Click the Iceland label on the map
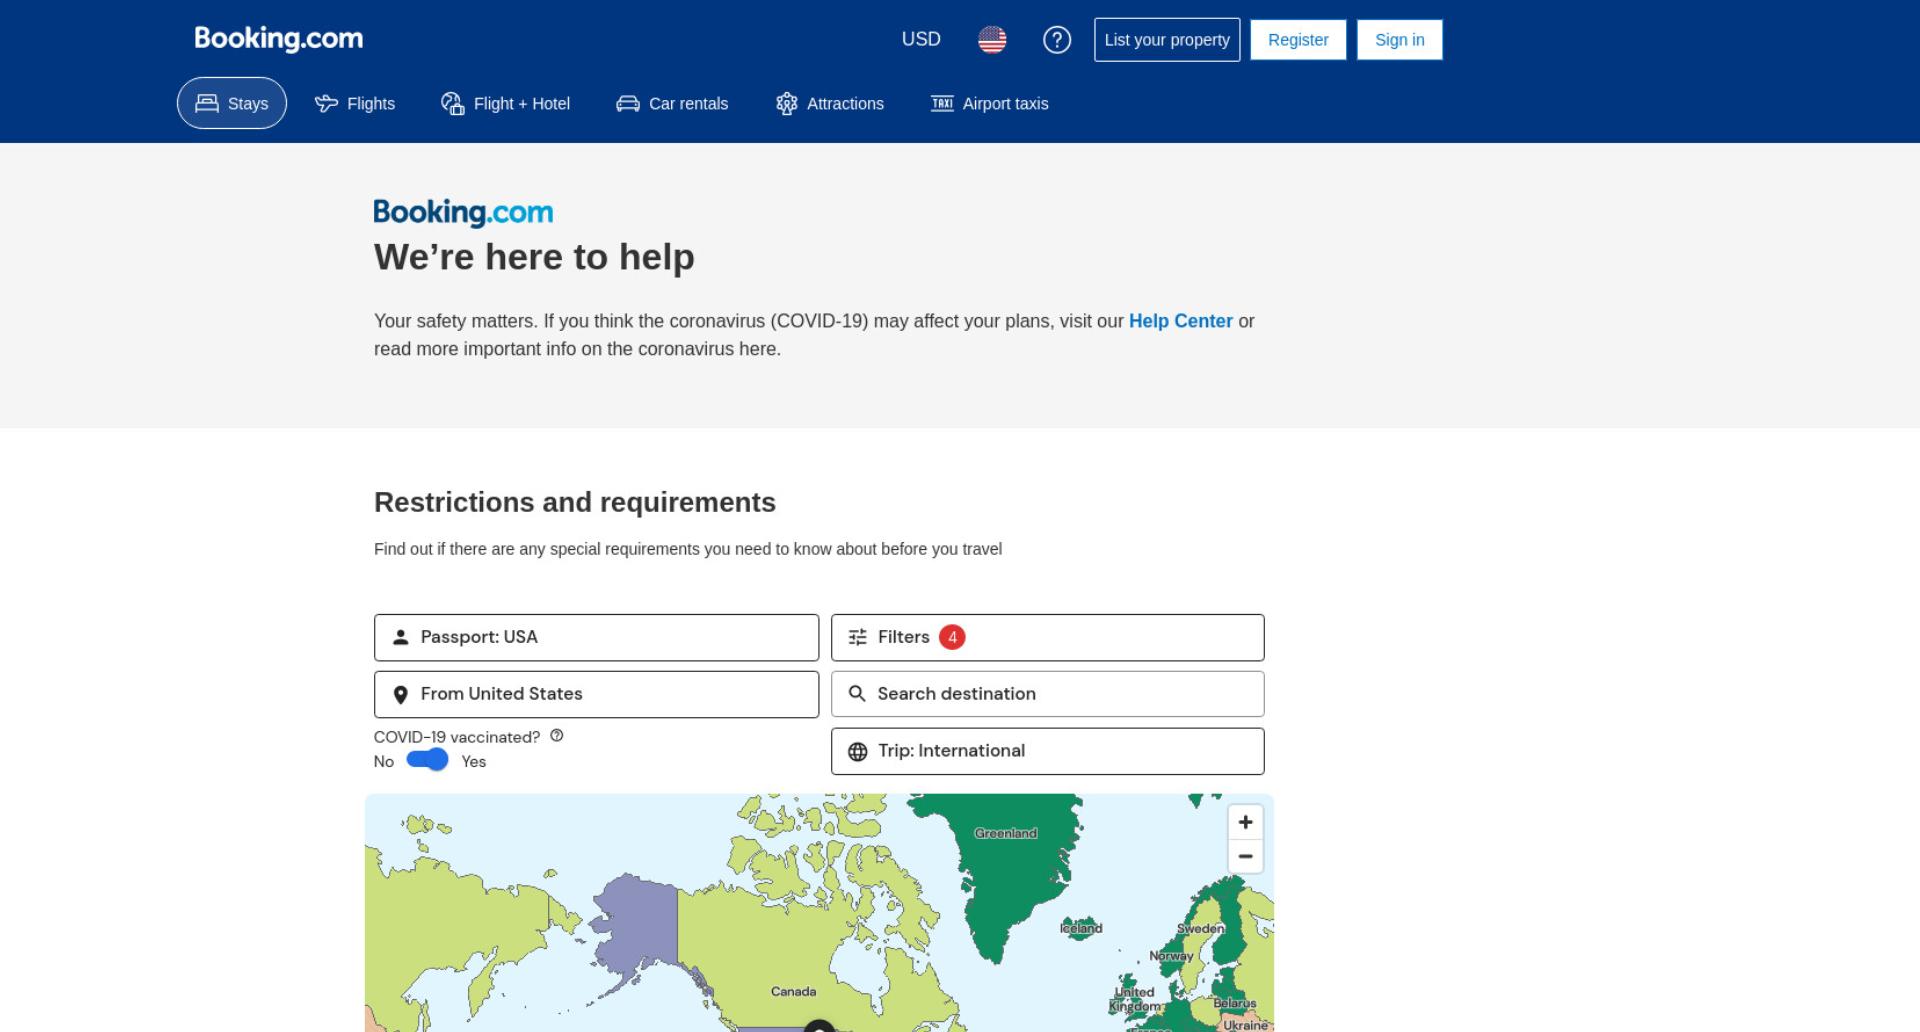This screenshot has width=1920, height=1032. [x=1081, y=928]
